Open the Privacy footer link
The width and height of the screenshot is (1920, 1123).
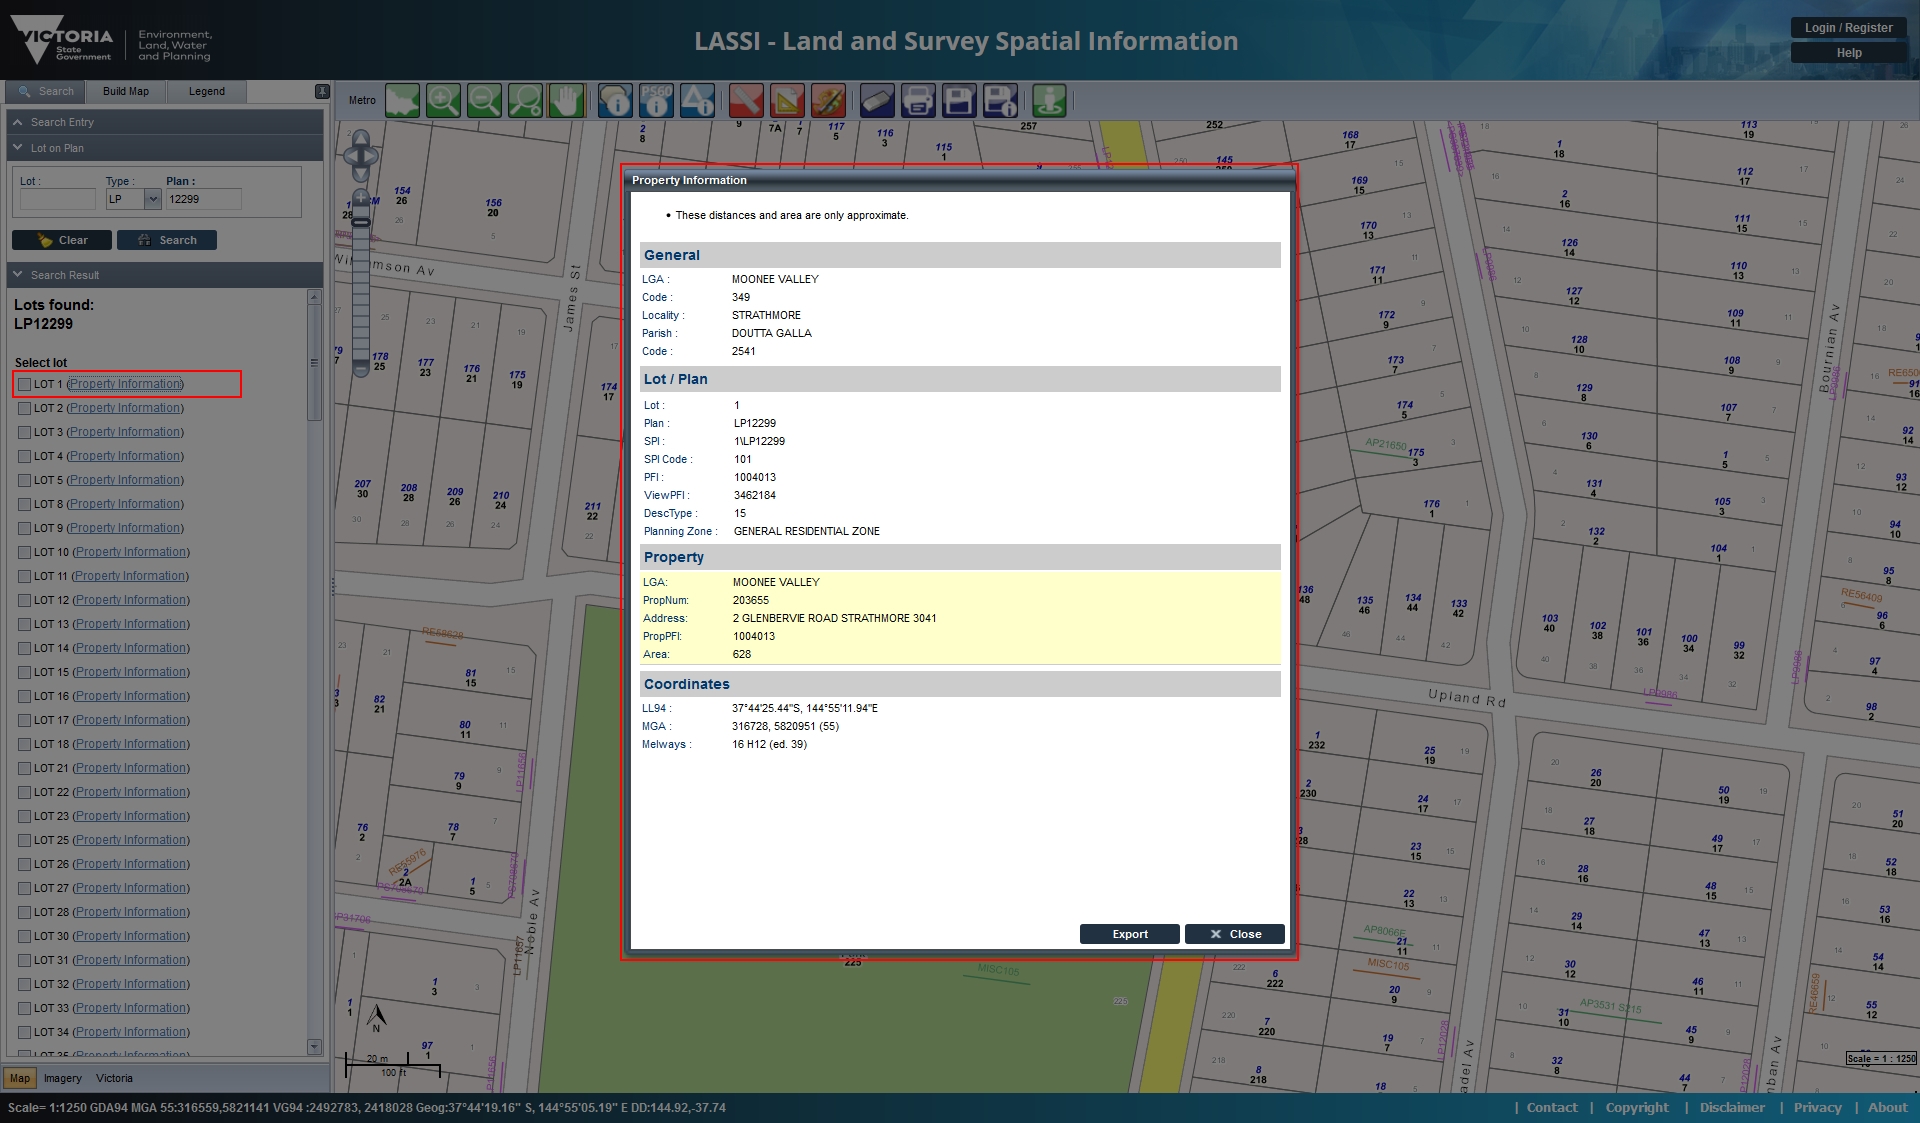(1817, 1107)
